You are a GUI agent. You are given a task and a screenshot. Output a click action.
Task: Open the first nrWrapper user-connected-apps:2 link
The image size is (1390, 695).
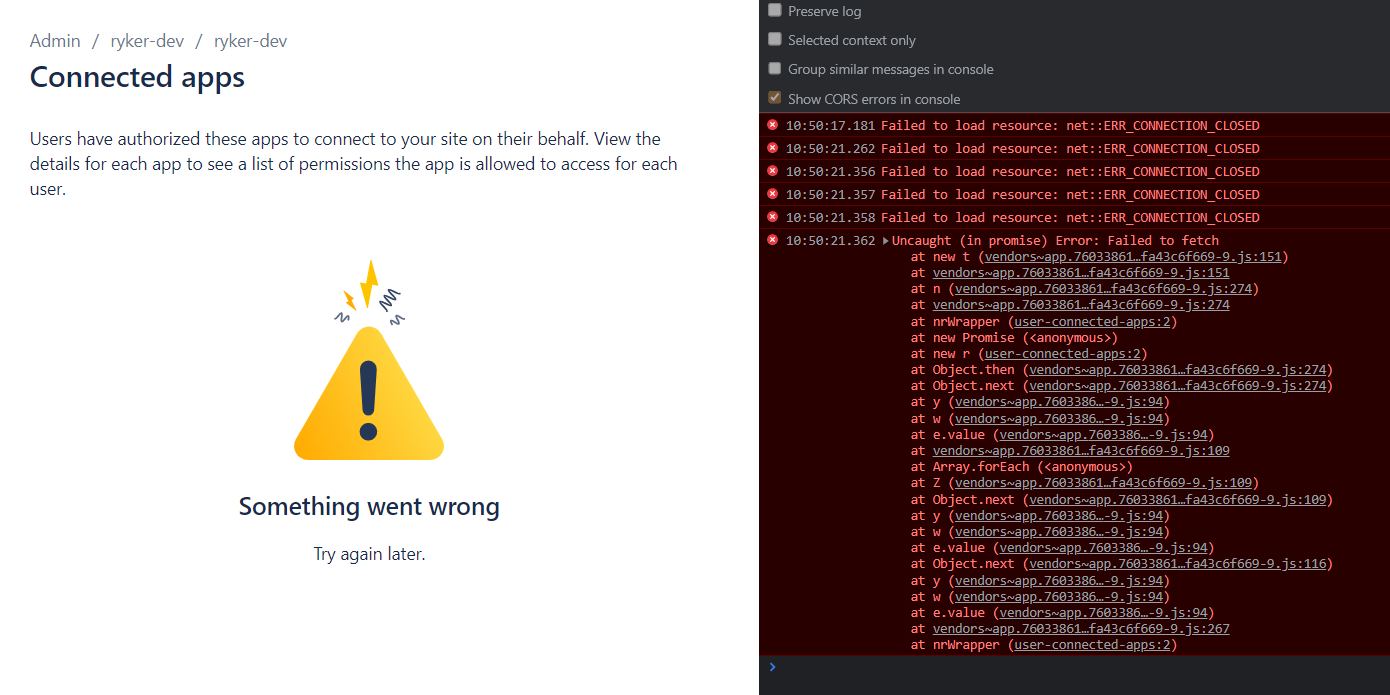1094,322
